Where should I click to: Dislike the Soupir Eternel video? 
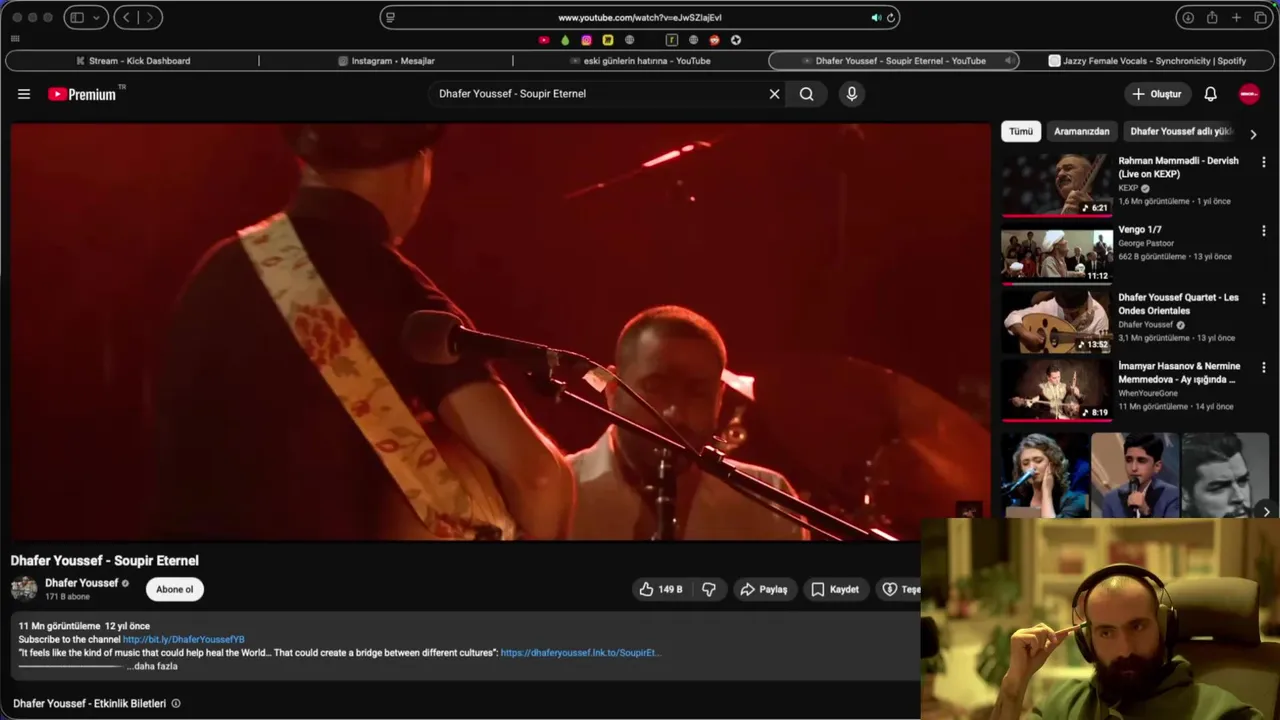[x=709, y=589]
